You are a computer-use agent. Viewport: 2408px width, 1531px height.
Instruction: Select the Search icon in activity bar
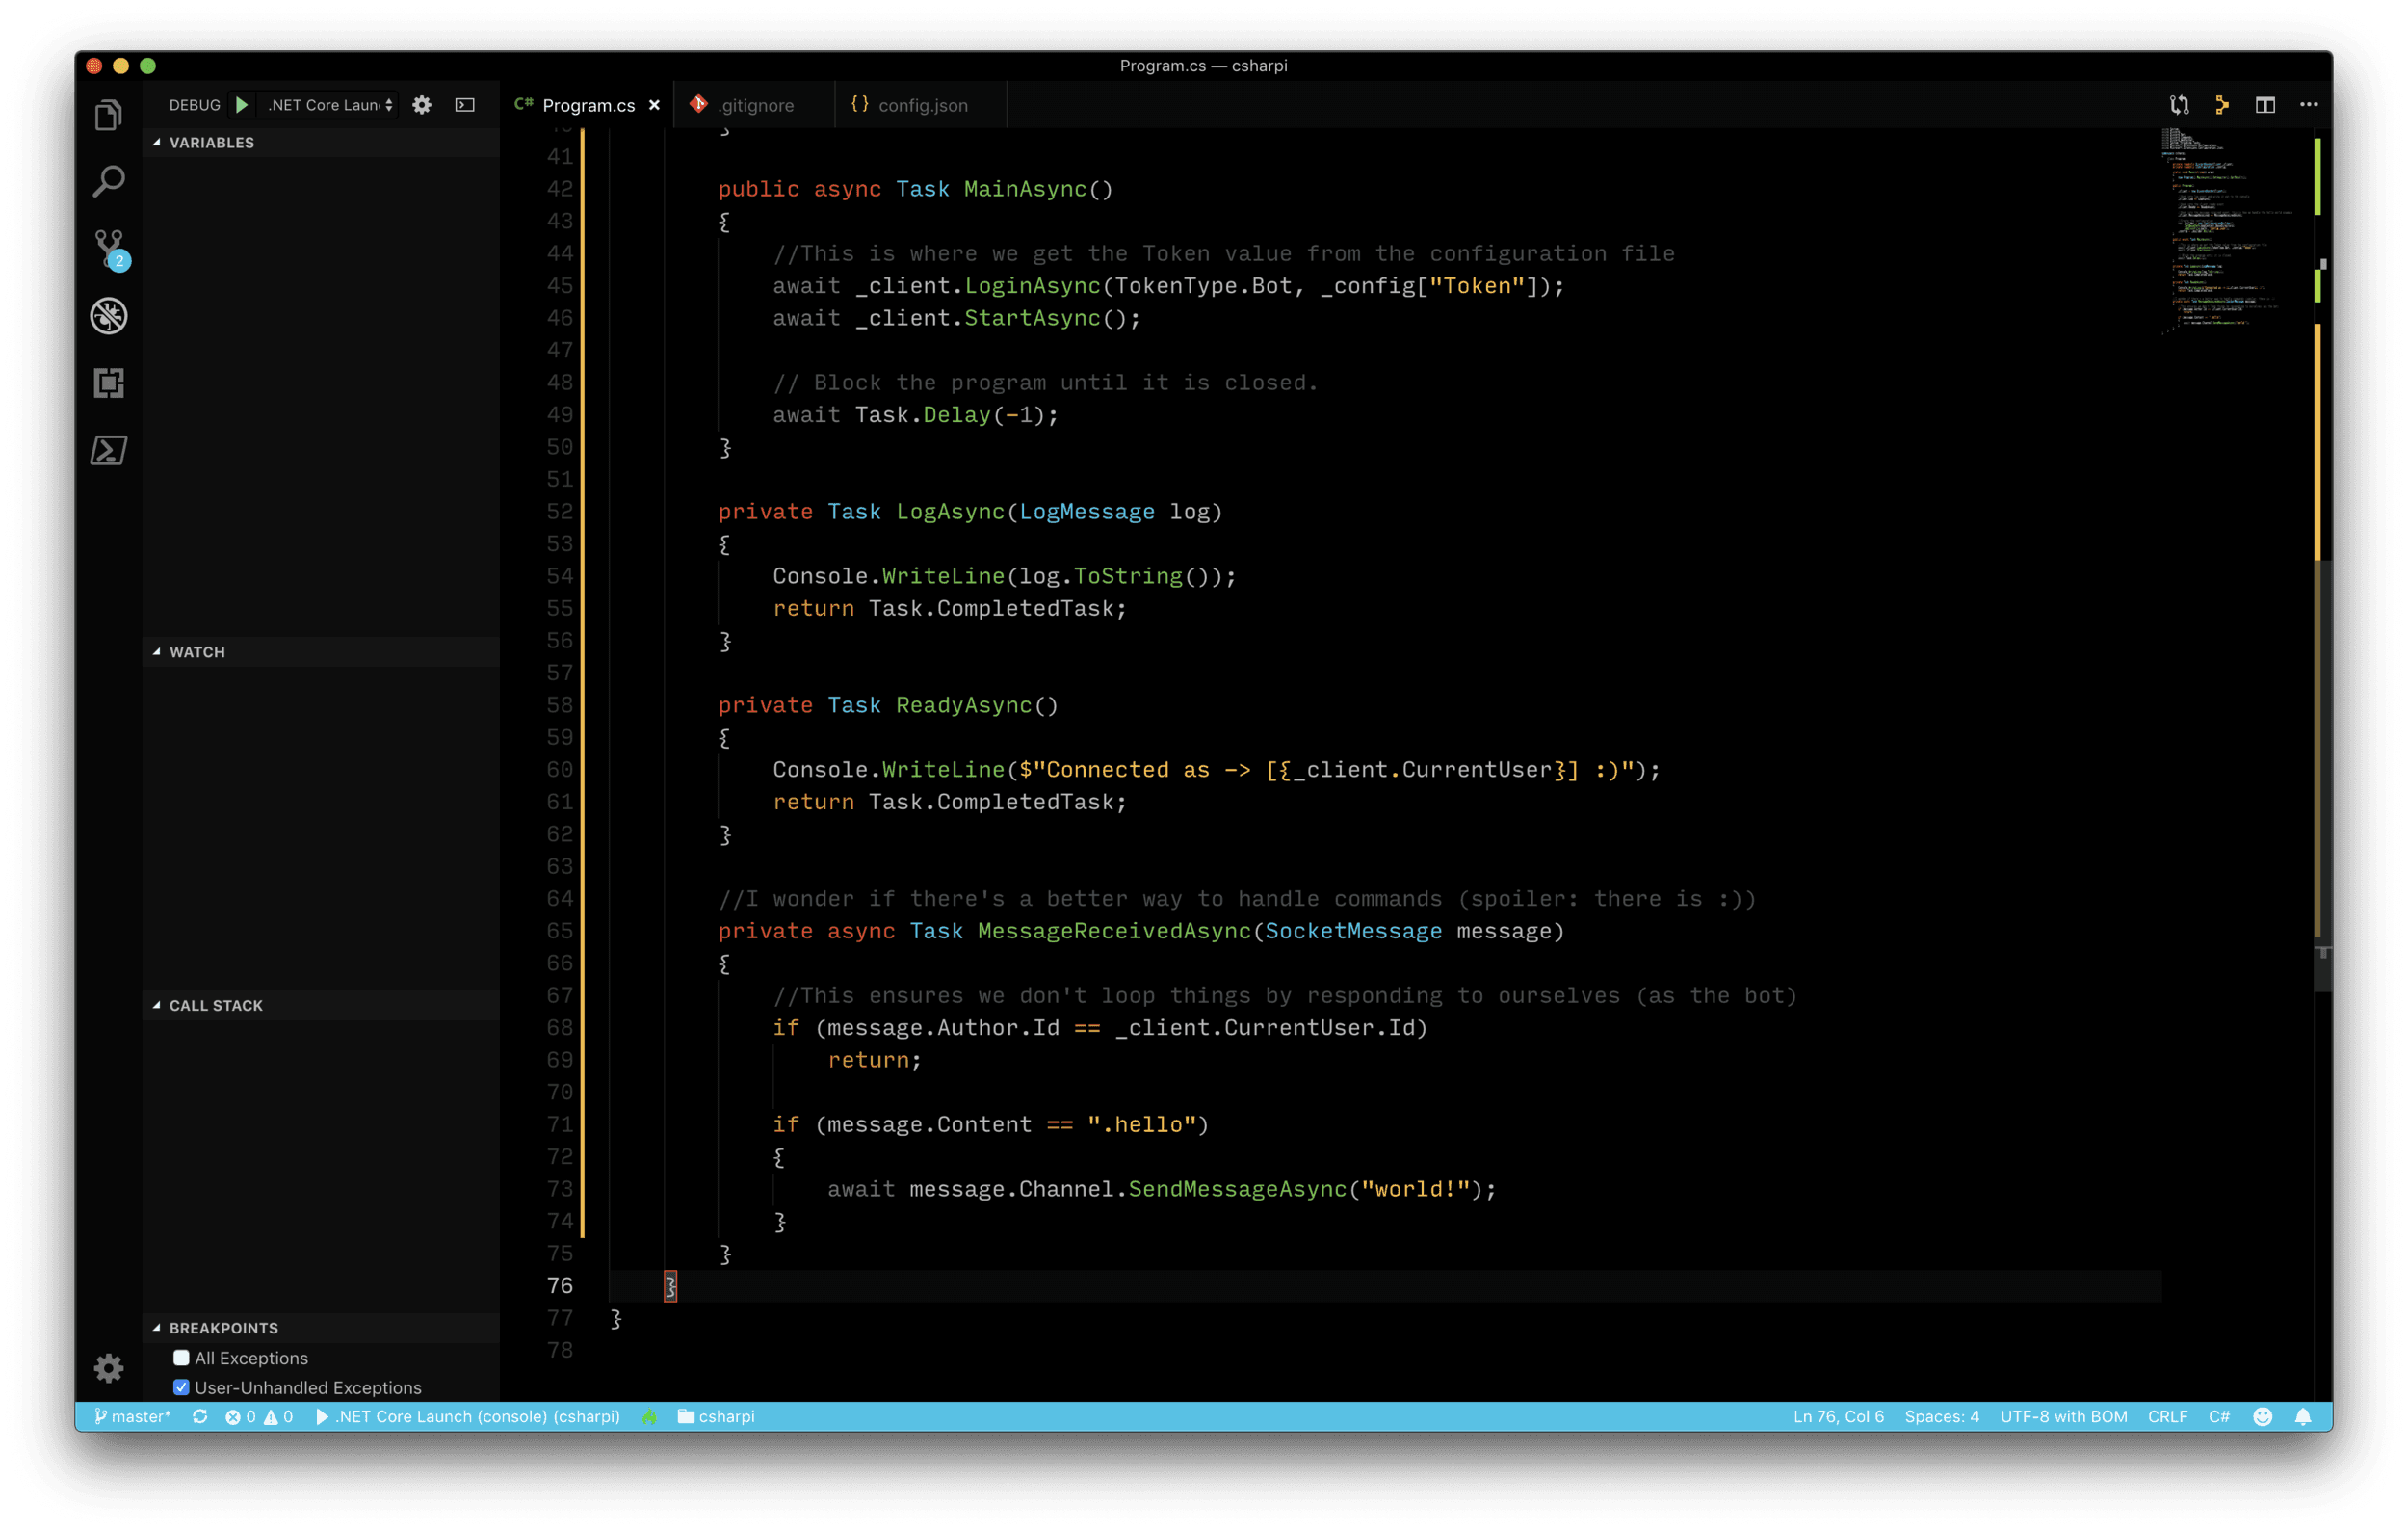pos(108,182)
